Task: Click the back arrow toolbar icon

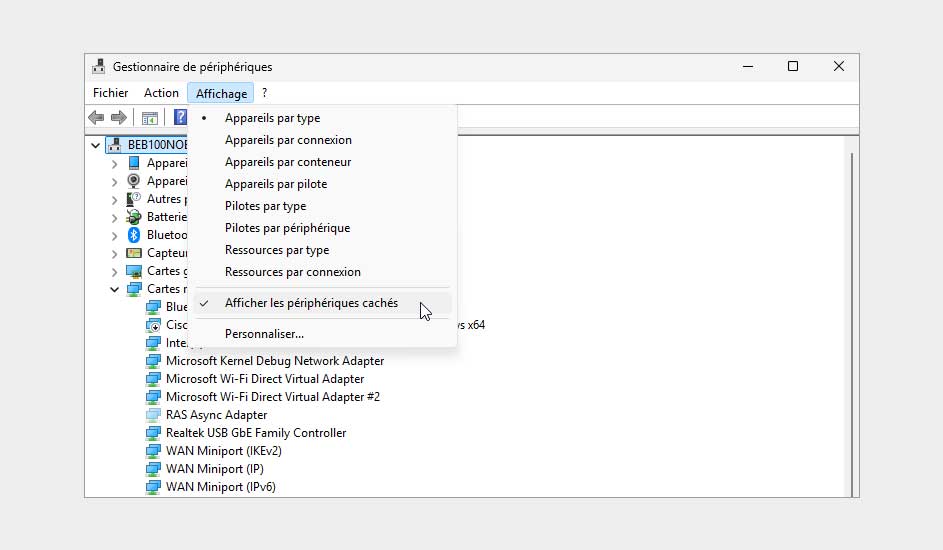Action: point(97,118)
